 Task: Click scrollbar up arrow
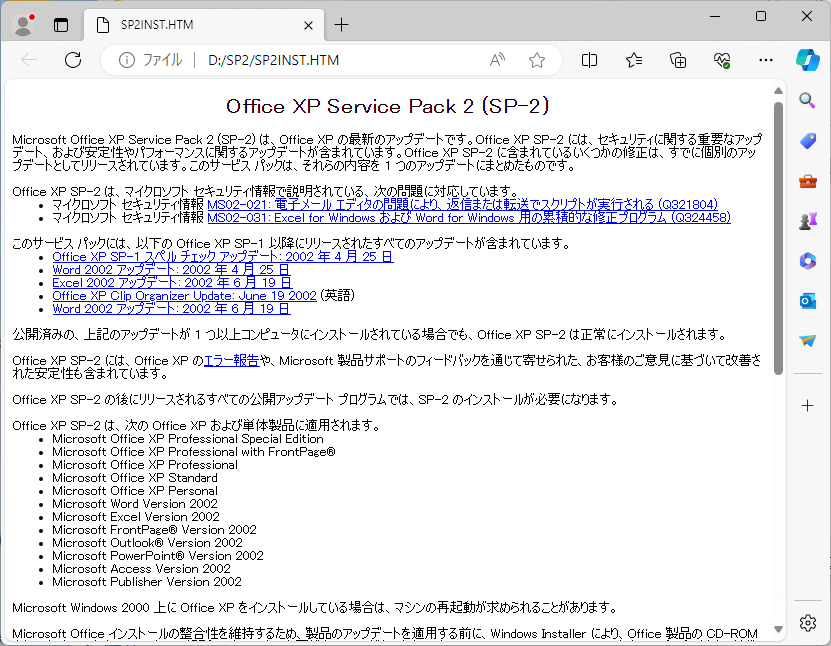pos(778,91)
